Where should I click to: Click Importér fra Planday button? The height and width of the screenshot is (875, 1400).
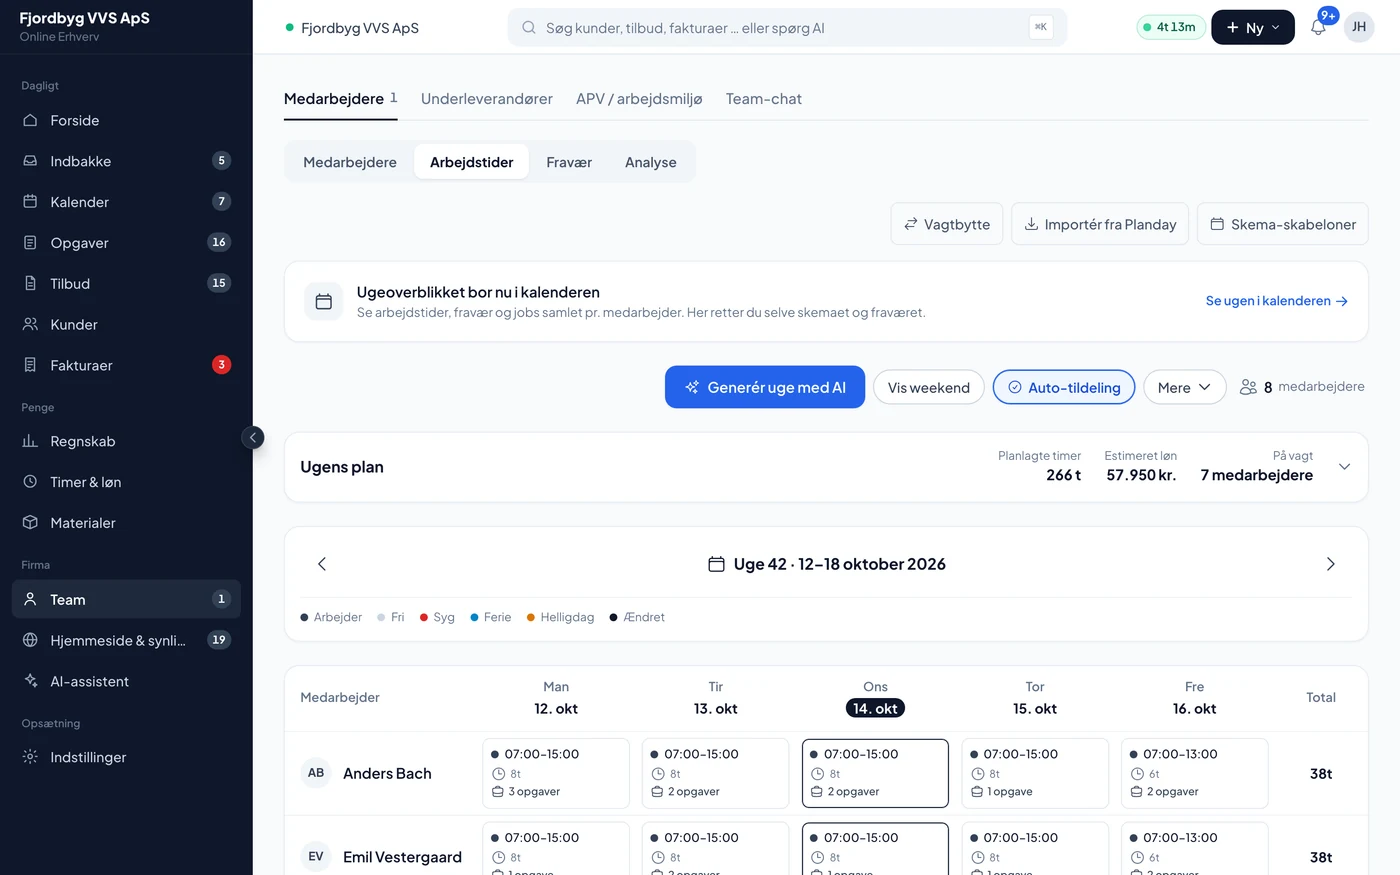[x=1100, y=224]
